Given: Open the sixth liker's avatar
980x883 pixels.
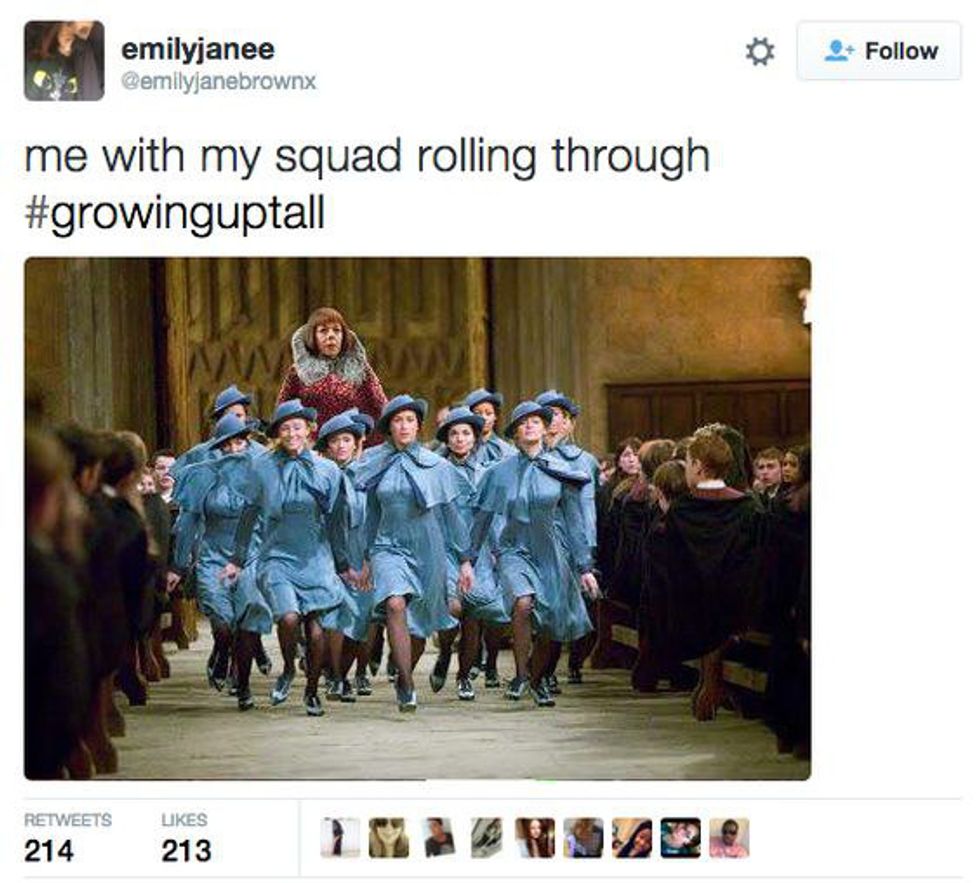Looking at the screenshot, I should click(583, 837).
